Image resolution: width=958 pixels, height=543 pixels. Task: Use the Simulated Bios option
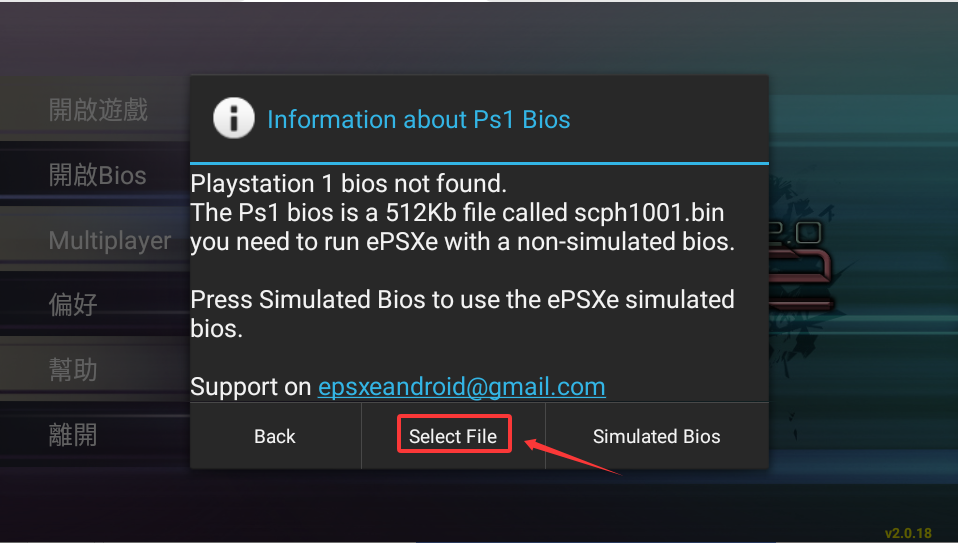click(x=657, y=436)
